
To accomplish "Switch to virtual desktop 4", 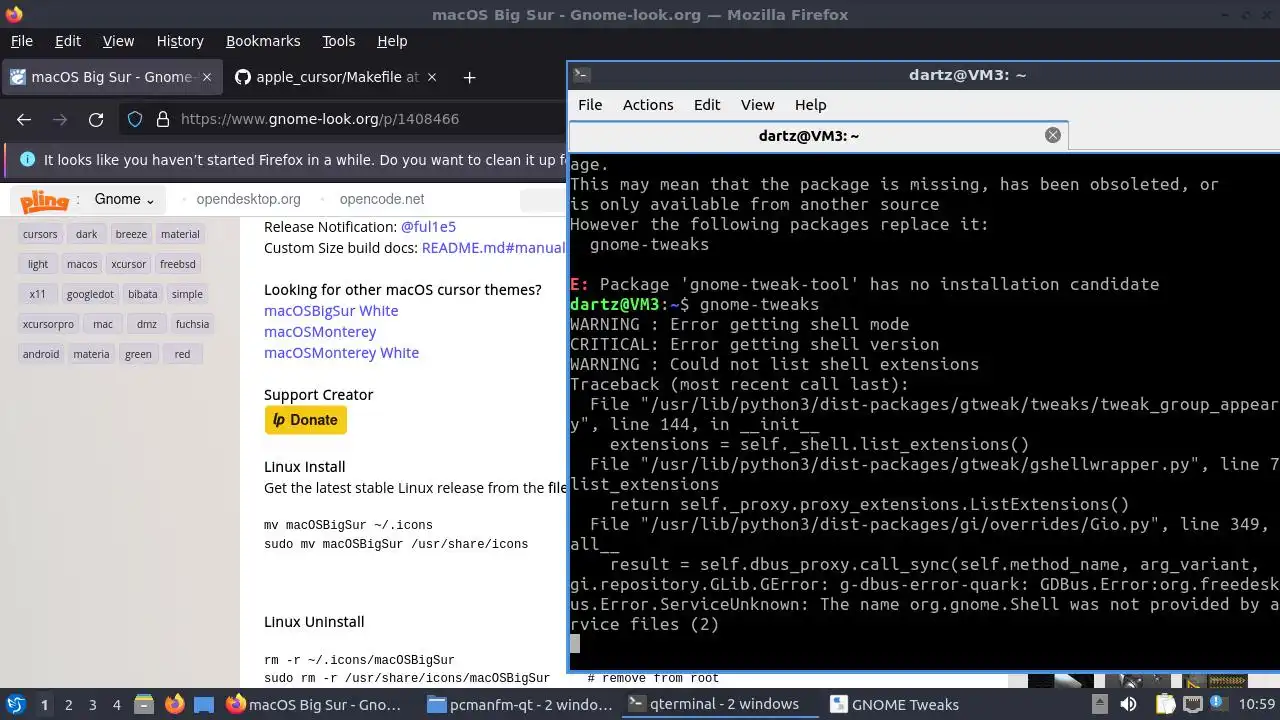I will pyautogui.click(x=117, y=704).
